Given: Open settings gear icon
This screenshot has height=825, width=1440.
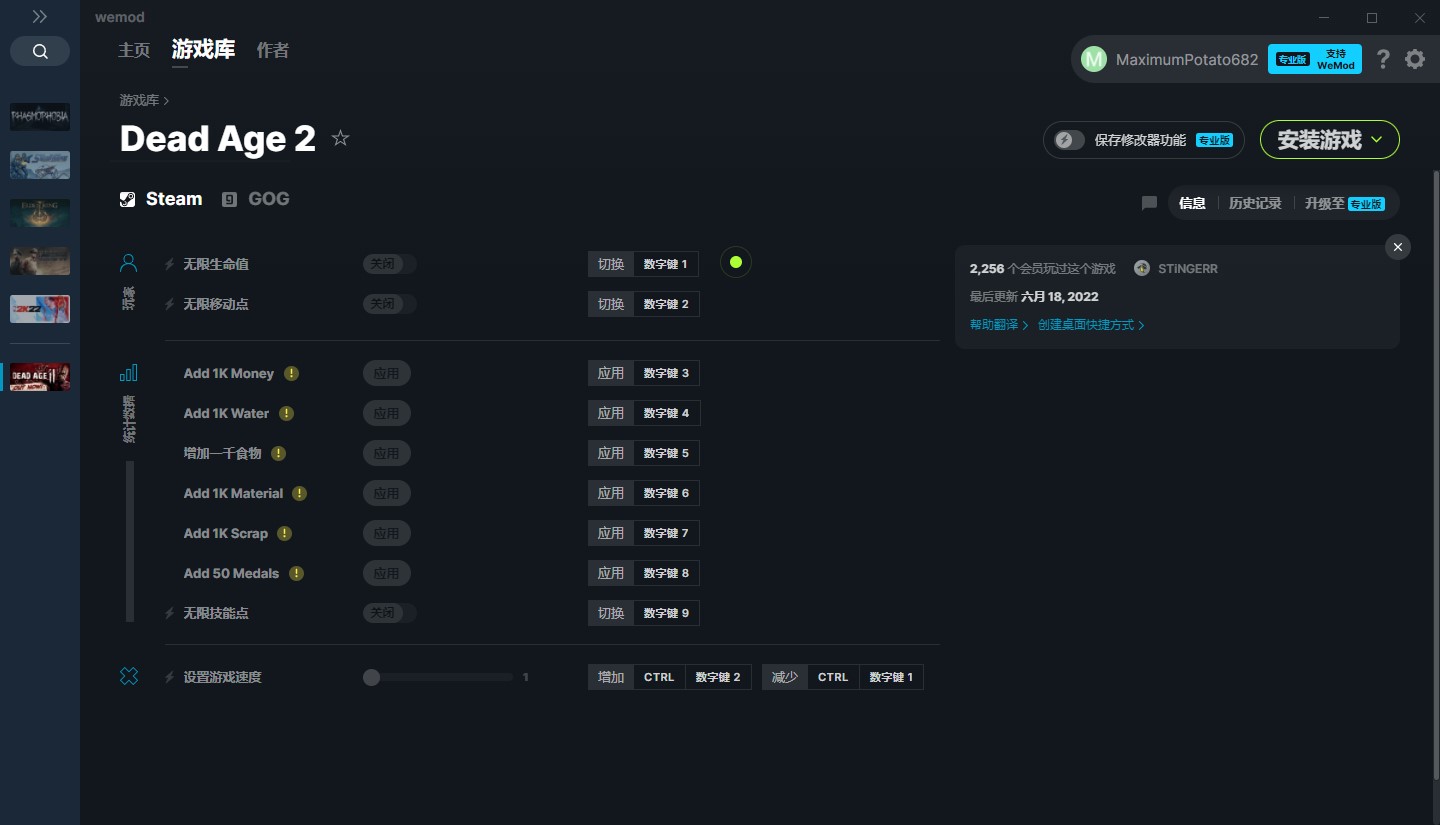Looking at the screenshot, I should (1415, 59).
